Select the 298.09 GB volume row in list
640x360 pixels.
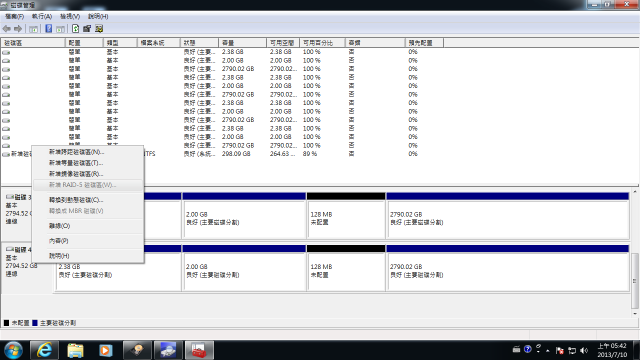coord(222,154)
